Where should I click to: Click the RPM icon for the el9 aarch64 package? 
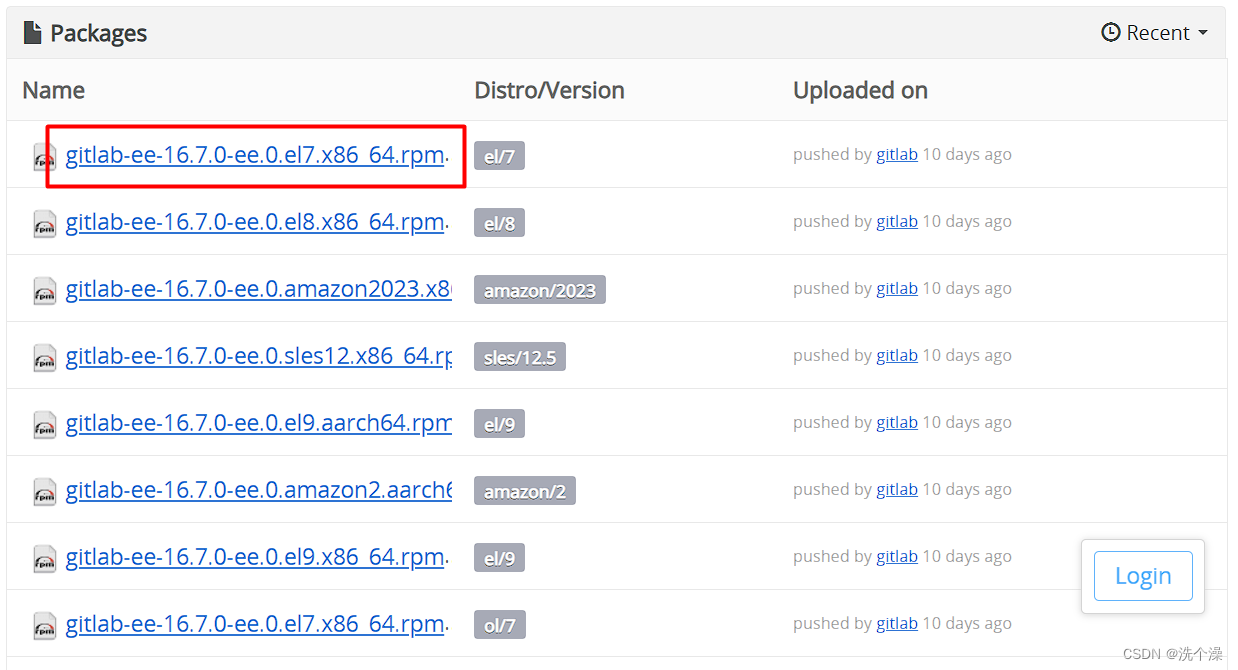[x=43, y=425]
